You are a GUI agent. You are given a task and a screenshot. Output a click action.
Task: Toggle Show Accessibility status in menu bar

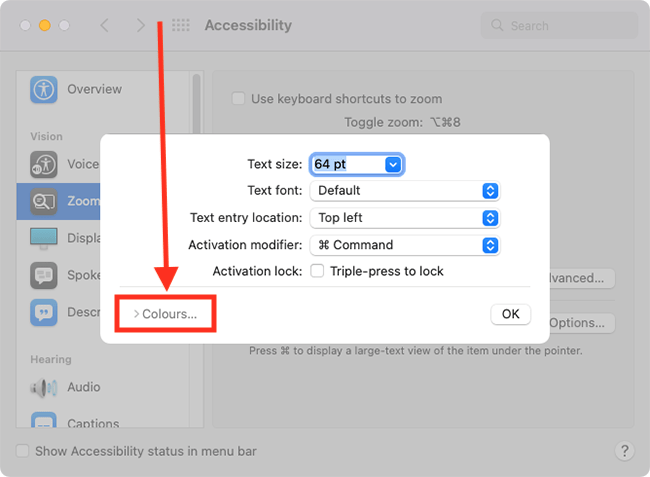click(x=22, y=451)
